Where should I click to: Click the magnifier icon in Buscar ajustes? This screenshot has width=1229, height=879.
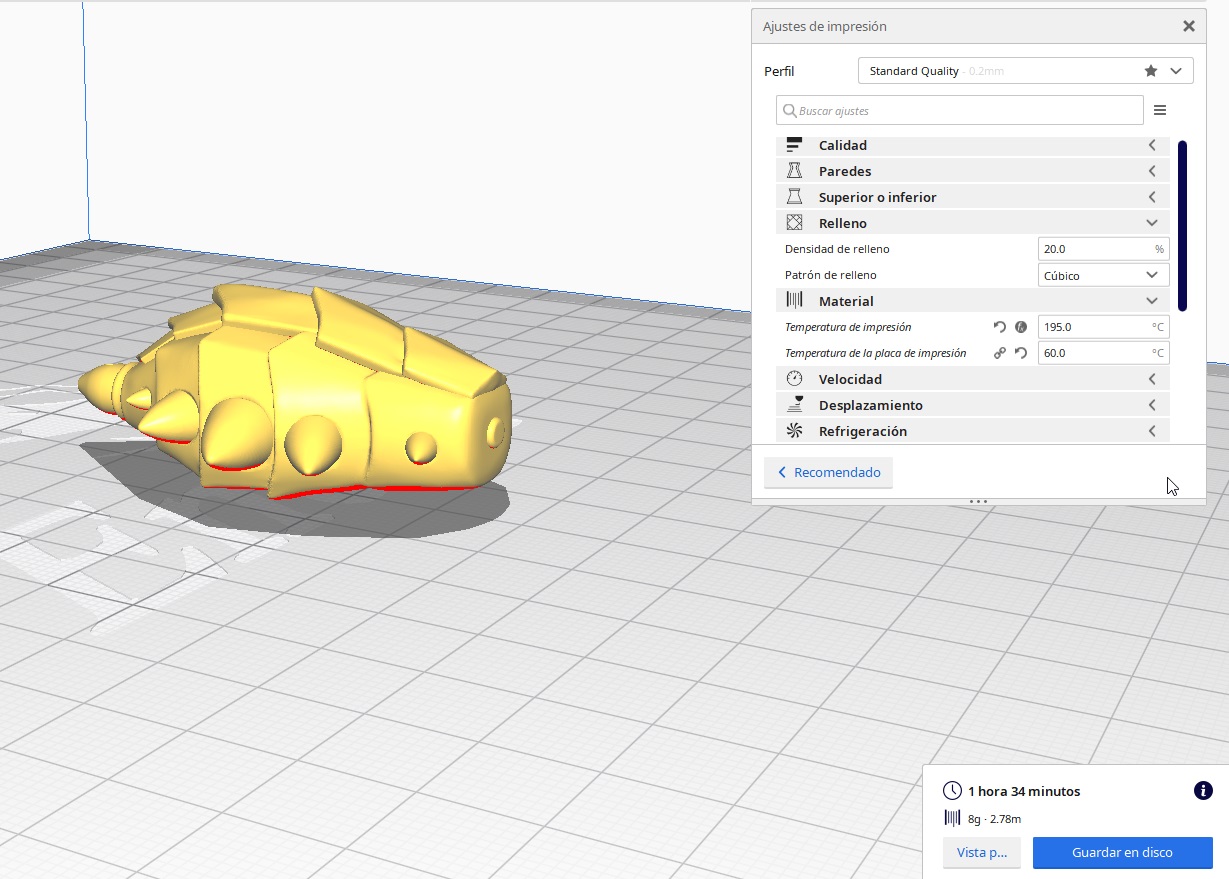[x=790, y=111]
